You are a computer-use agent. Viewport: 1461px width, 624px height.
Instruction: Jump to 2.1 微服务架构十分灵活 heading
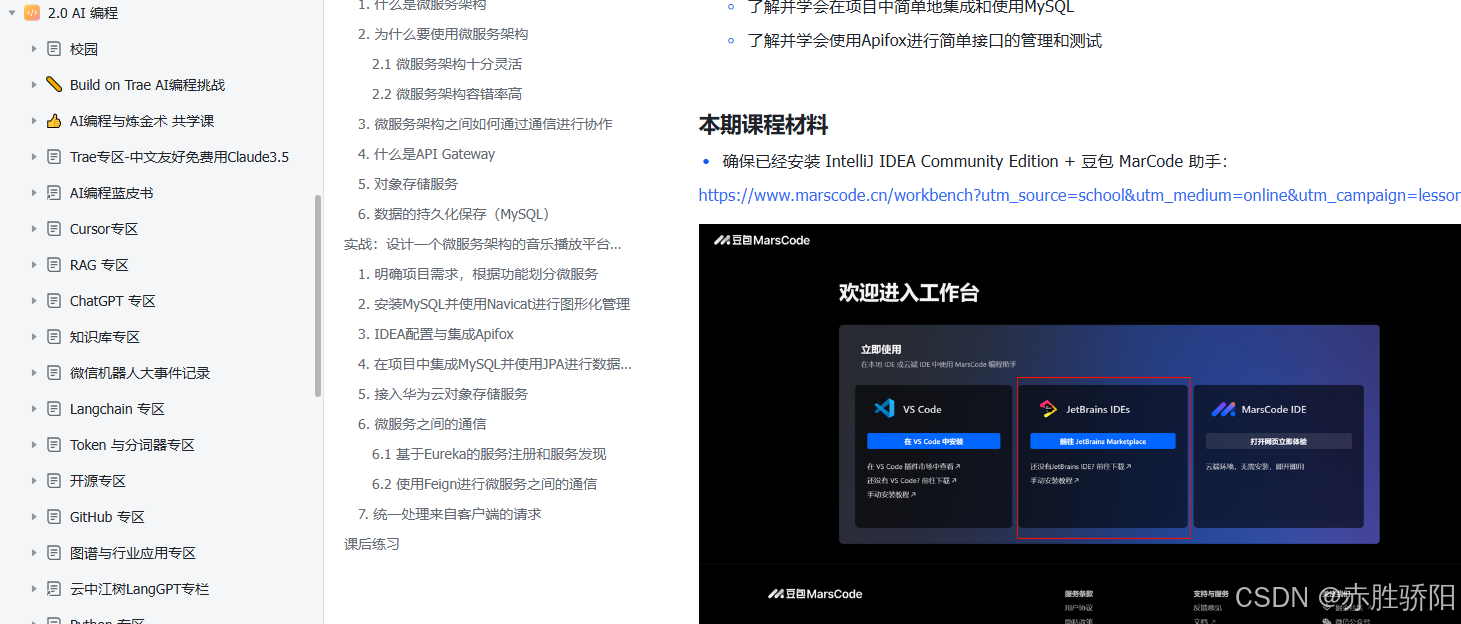tap(447, 64)
